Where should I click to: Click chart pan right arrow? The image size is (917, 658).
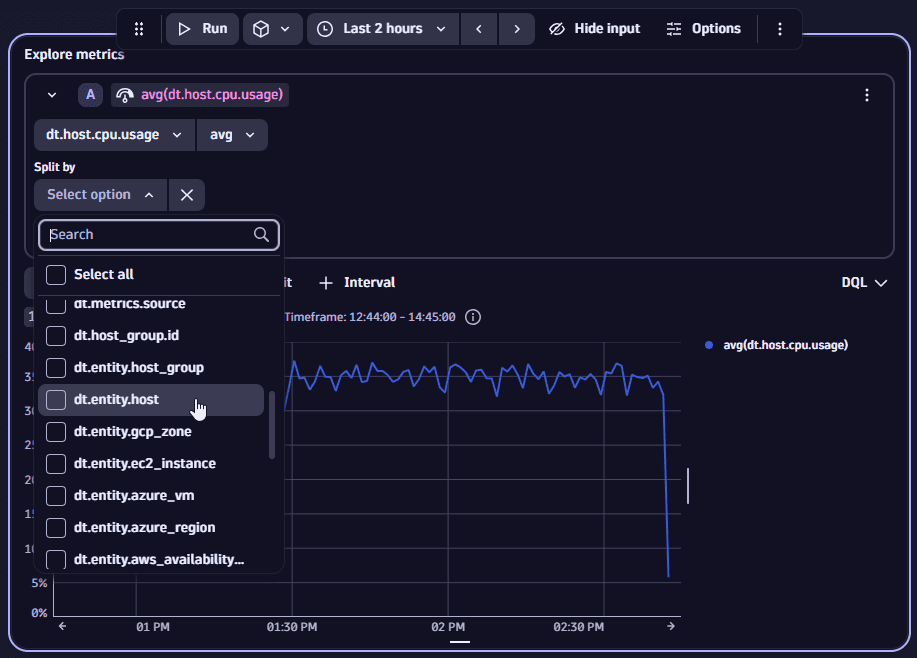tap(671, 626)
